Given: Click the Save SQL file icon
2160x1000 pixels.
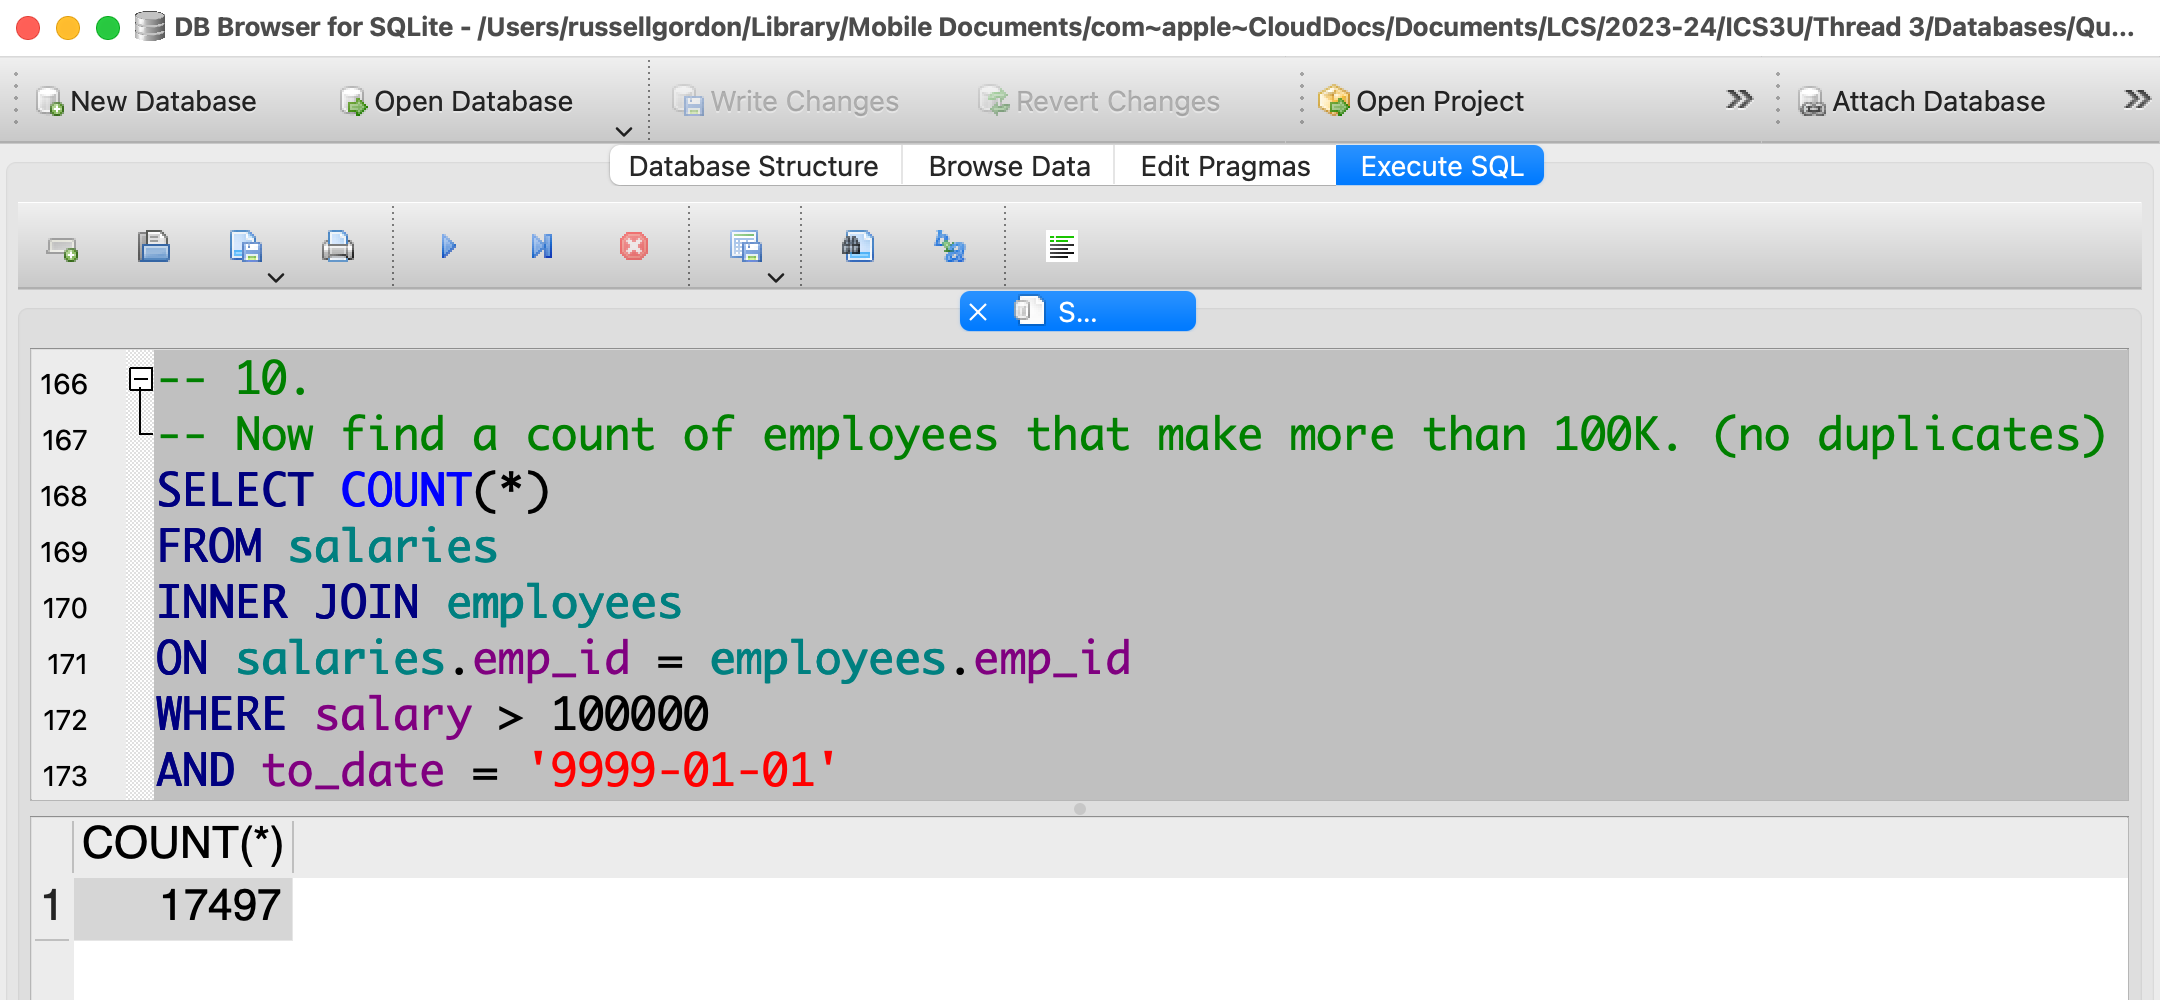Looking at the screenshot, I should click(245, 247).
